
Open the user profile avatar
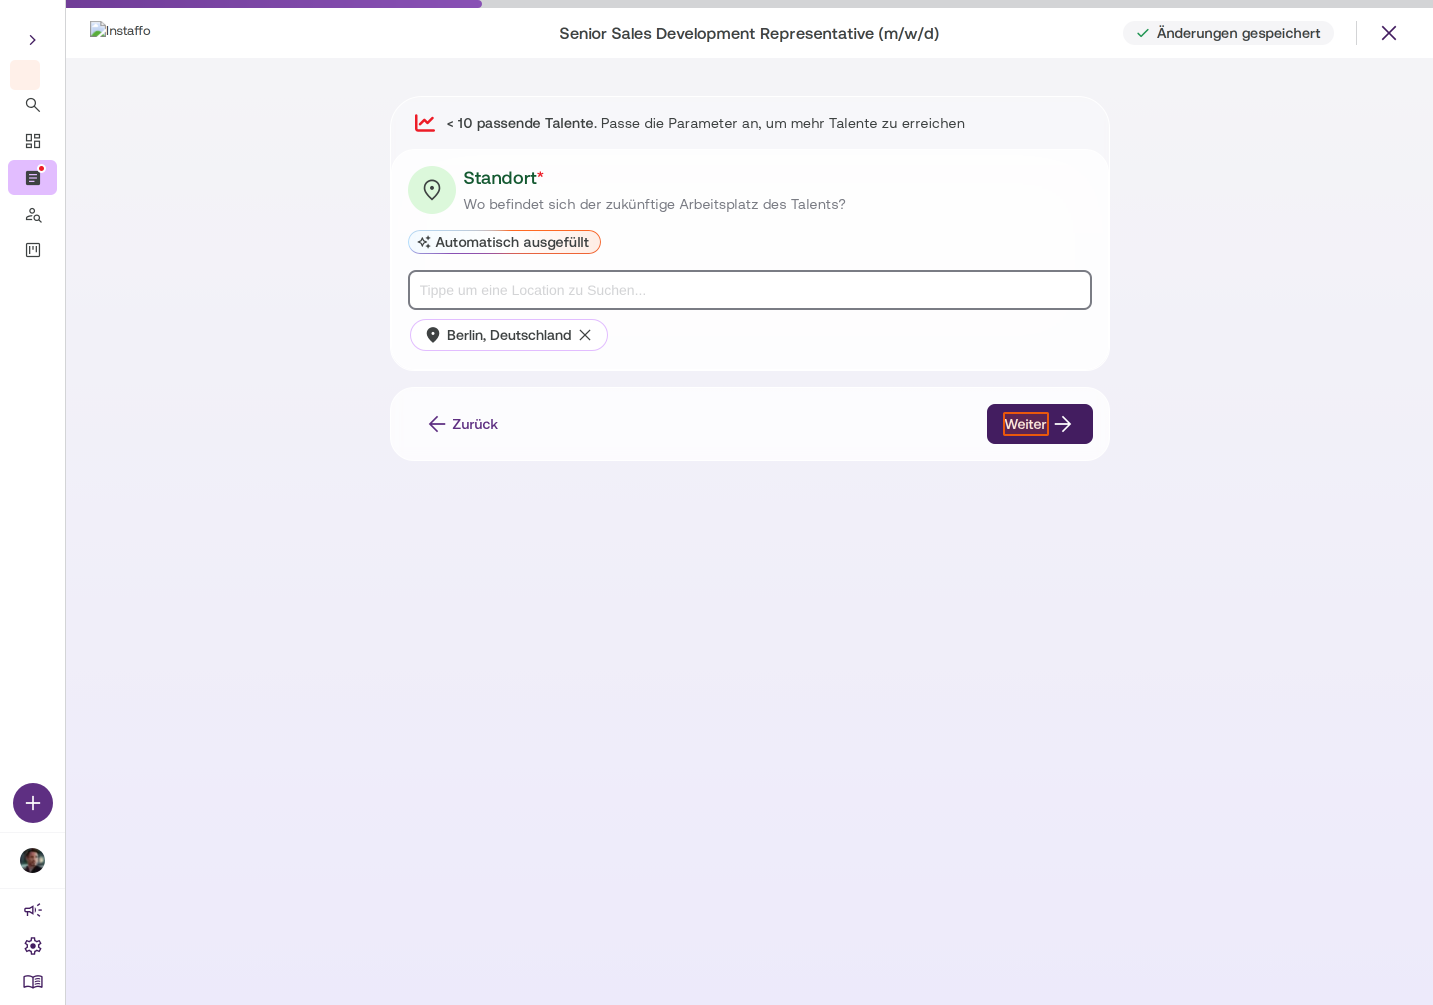coord(33,861)
